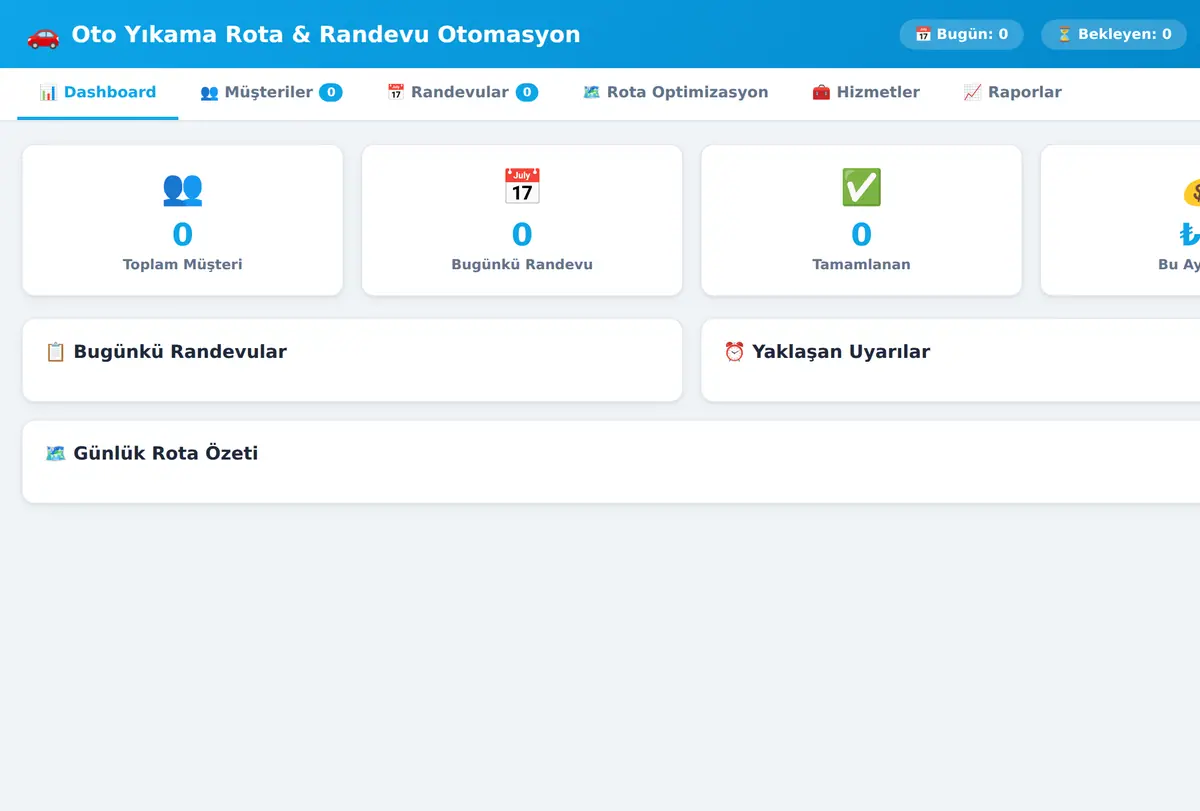The image size is (1200, 811).
Task: Click the toolbox icon on Hizmetler tab
Action: pyautogui.click(x=821, y=92)
